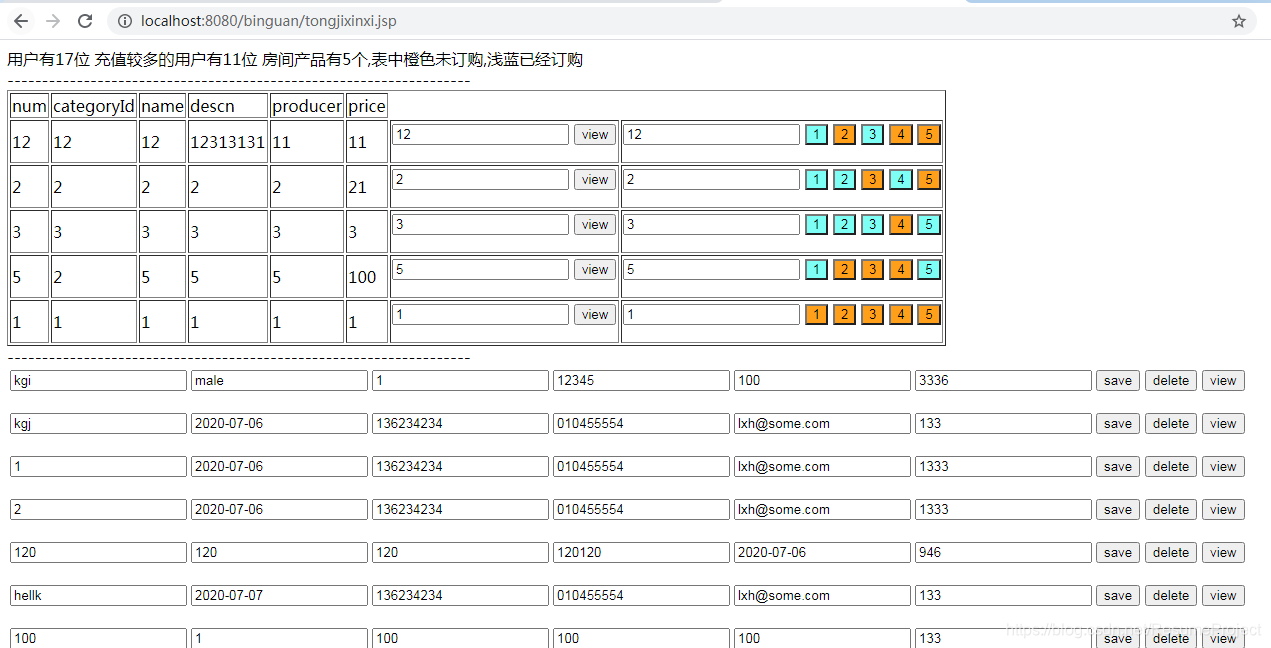This screenshot has width=1271, height=648.
Task: Go back to the previous browser page
Action: (x=21, y=21)
